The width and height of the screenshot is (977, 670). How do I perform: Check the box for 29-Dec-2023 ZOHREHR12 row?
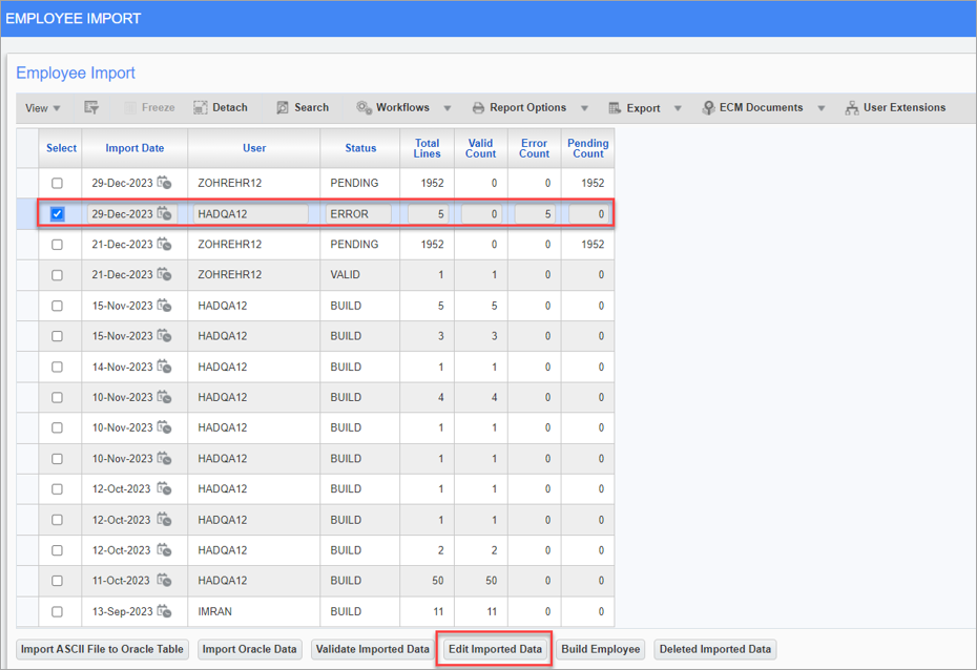pyautogui.click(x=57, y=183)
